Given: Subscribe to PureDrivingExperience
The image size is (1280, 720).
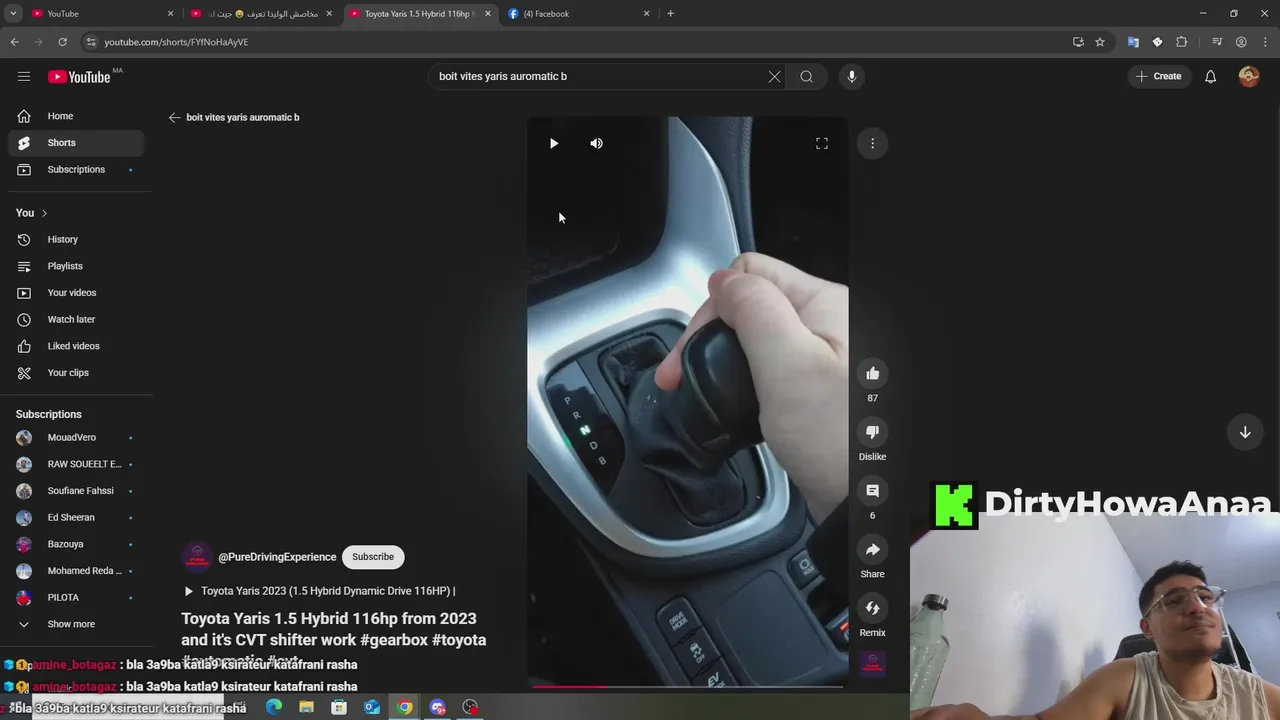Looking at the screenshot, I should pos(373,557).
